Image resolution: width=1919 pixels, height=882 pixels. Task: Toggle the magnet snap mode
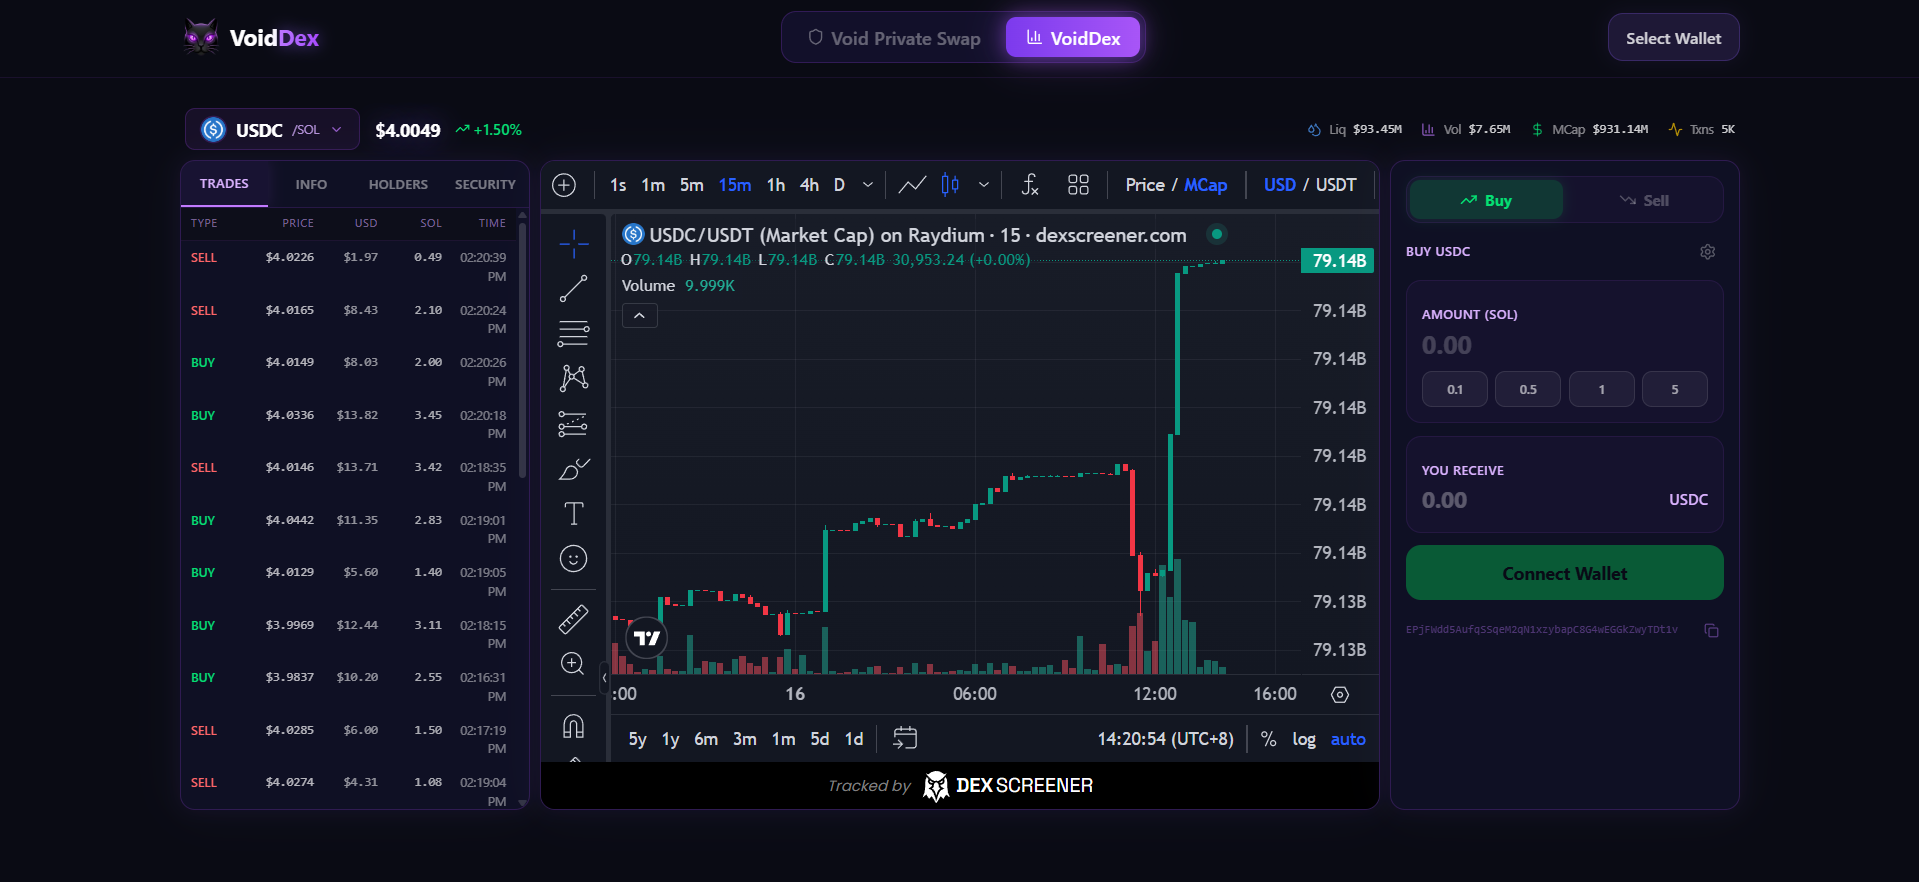573,726
